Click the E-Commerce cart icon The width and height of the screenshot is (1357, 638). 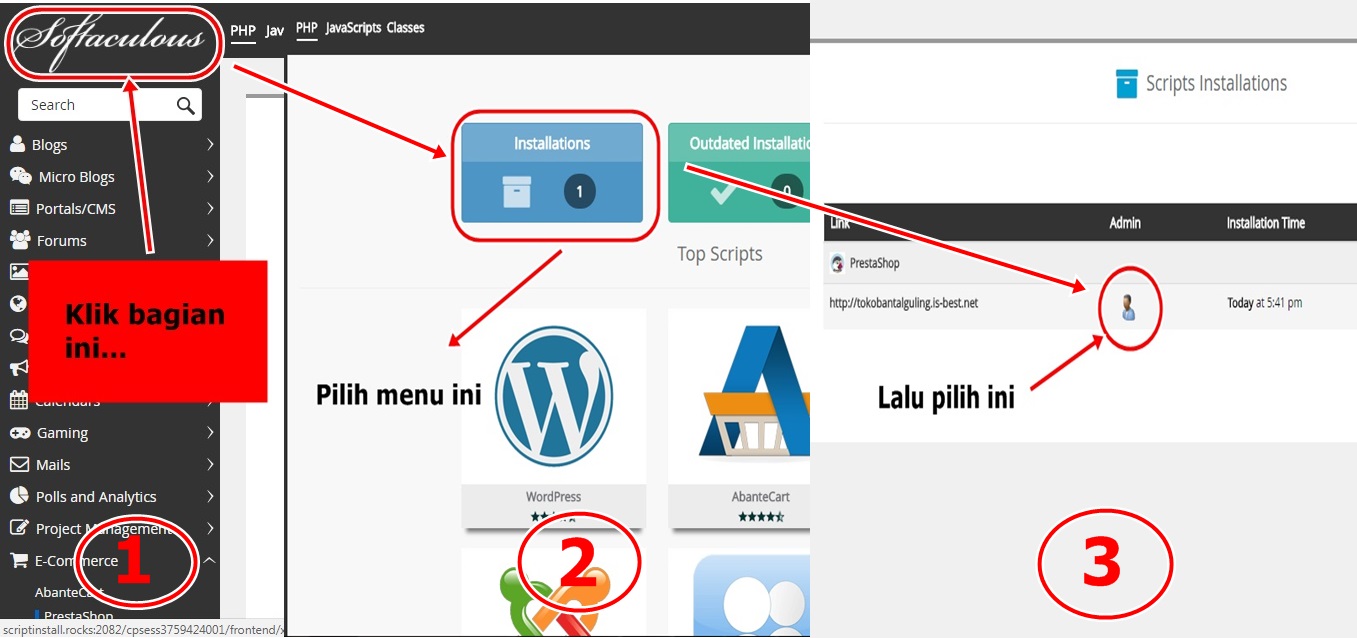[19, 560]
